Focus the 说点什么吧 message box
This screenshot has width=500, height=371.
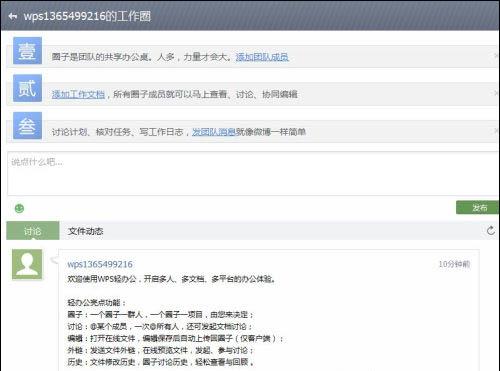pos(252,173)
